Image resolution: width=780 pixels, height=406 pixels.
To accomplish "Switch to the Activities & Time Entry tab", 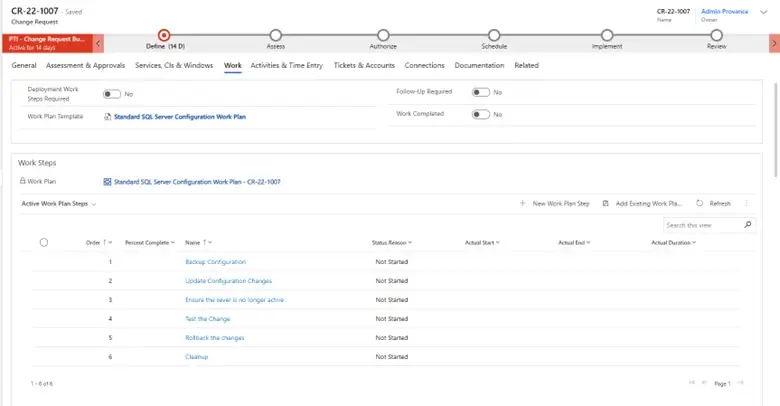I will (287, 65).
